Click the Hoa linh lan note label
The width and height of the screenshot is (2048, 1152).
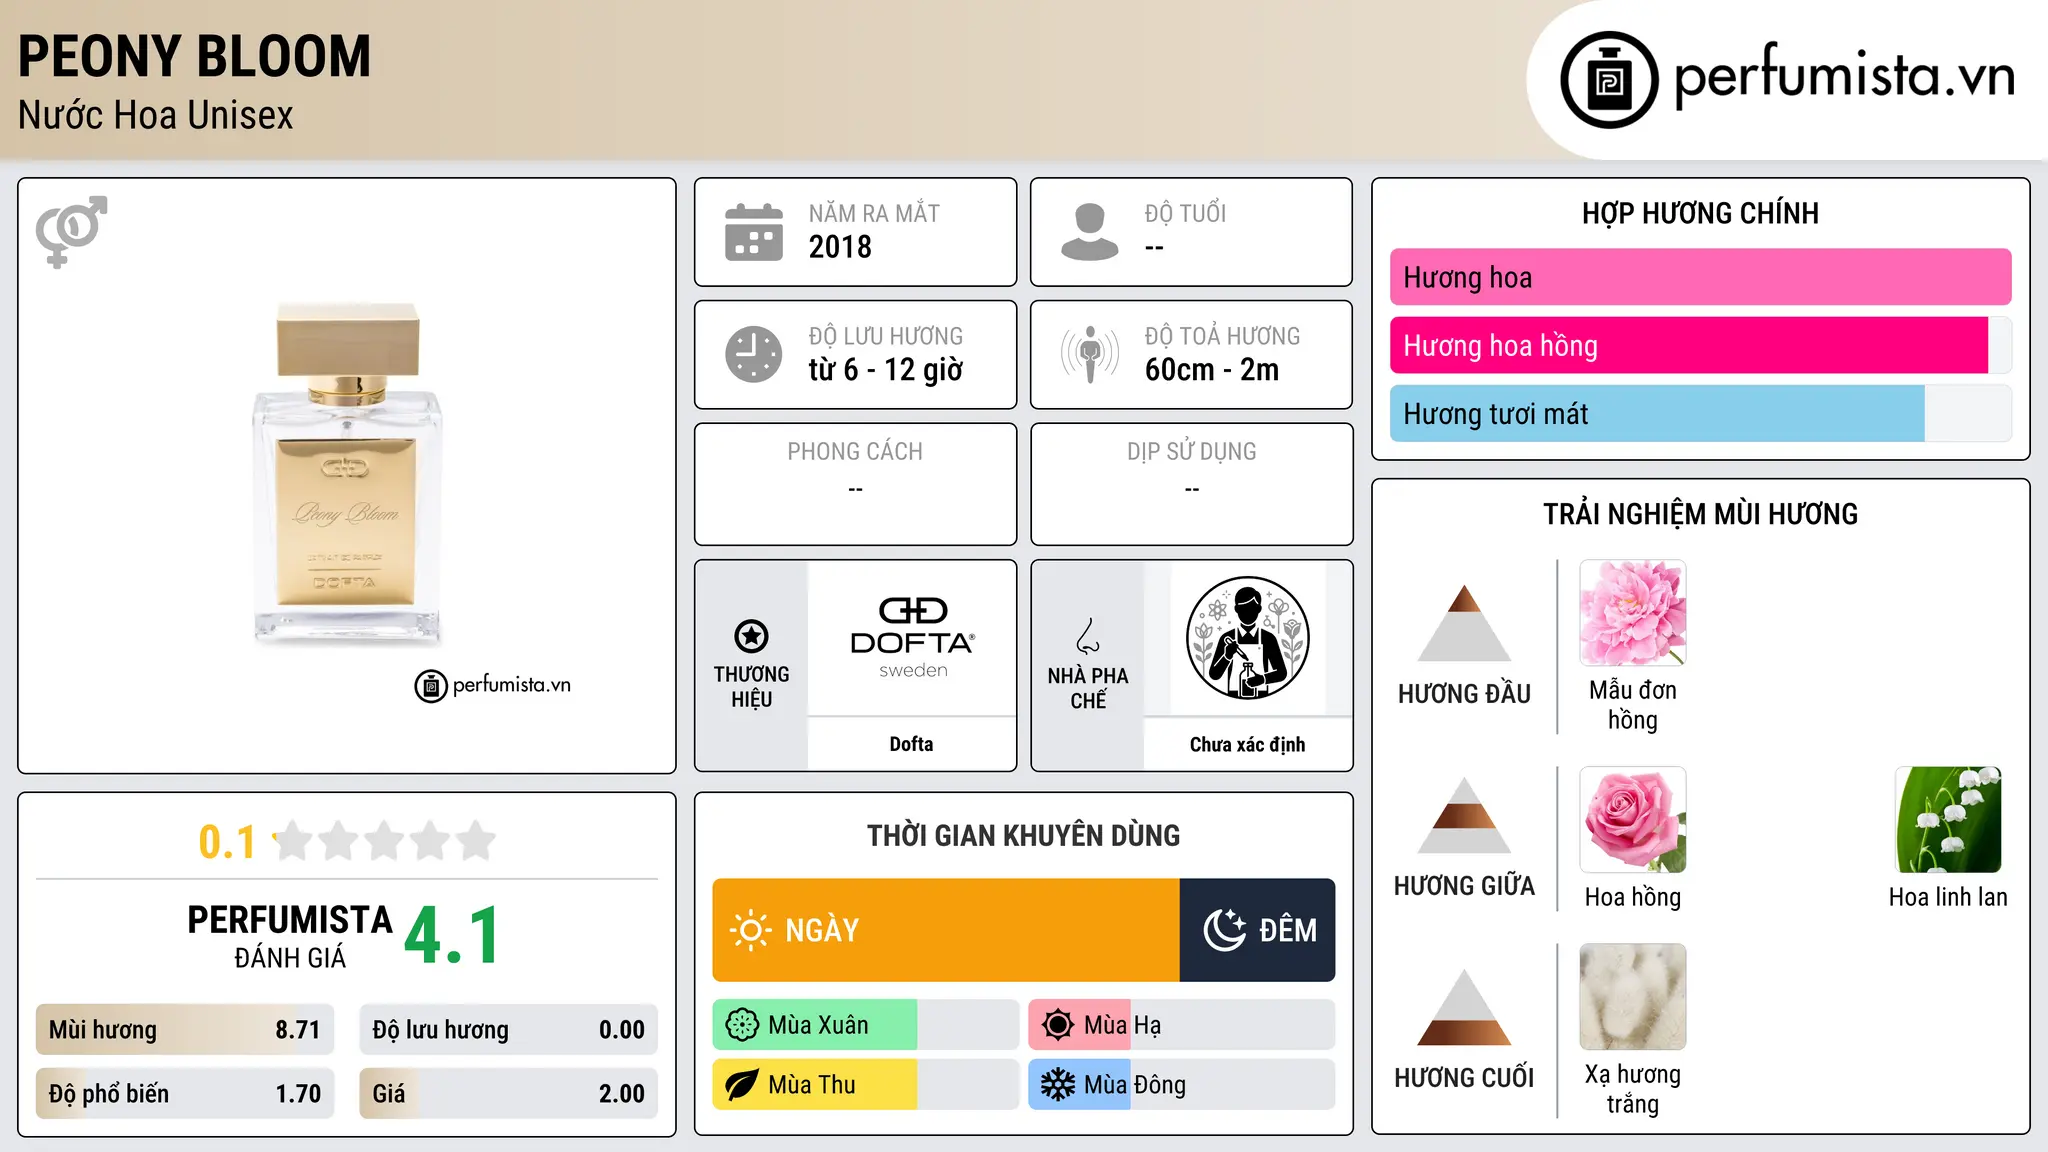click(1948, 897)
